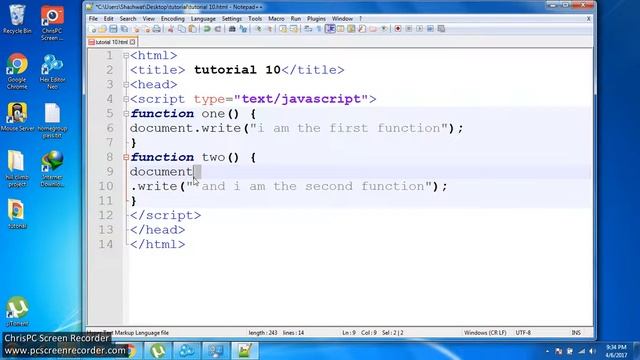
Task: Click the Zoom In toolbar icon
Action: (258, 29)
